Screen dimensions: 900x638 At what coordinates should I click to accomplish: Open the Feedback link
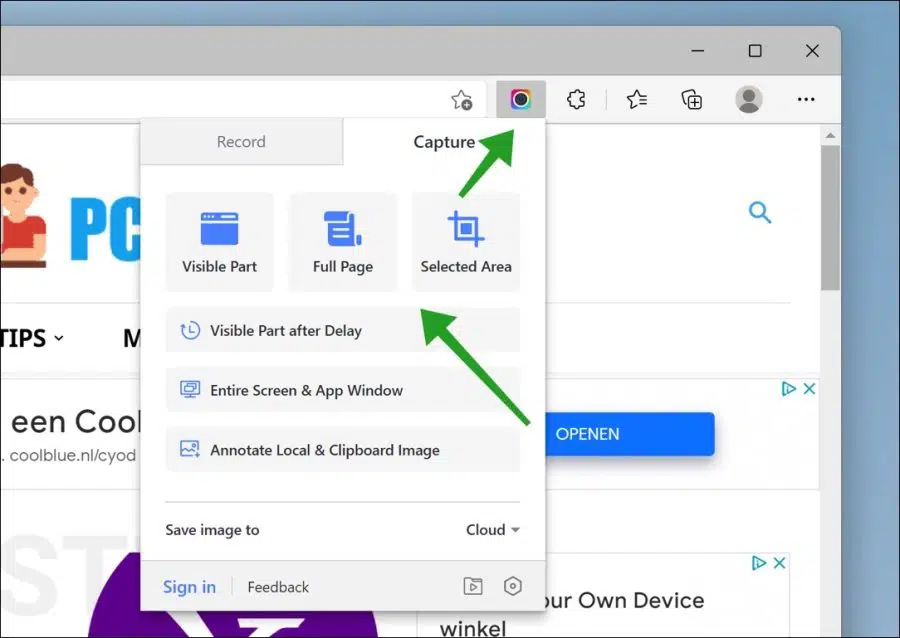278,587
